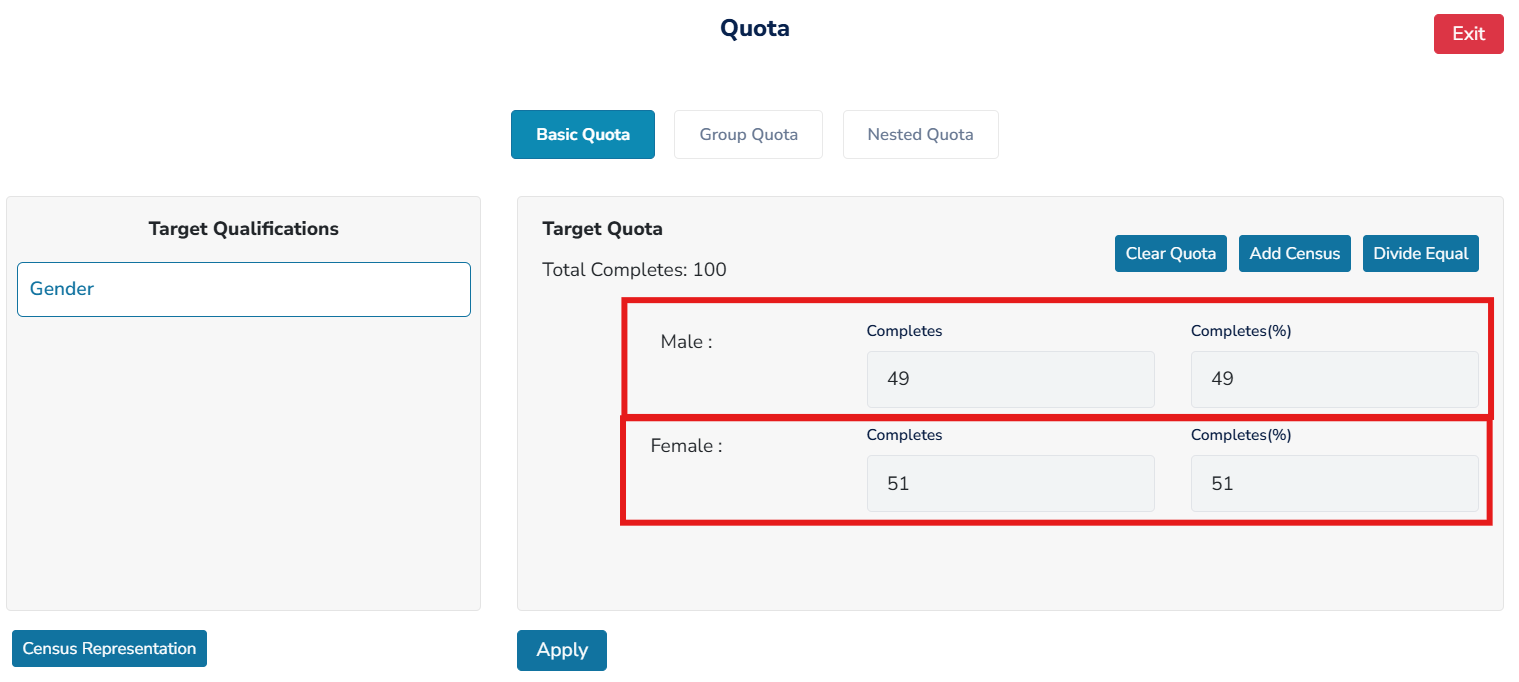This screenshot has width=1519, height=682.
Task: Focus the Female Completes field
Action: [x=1010, y=484]
